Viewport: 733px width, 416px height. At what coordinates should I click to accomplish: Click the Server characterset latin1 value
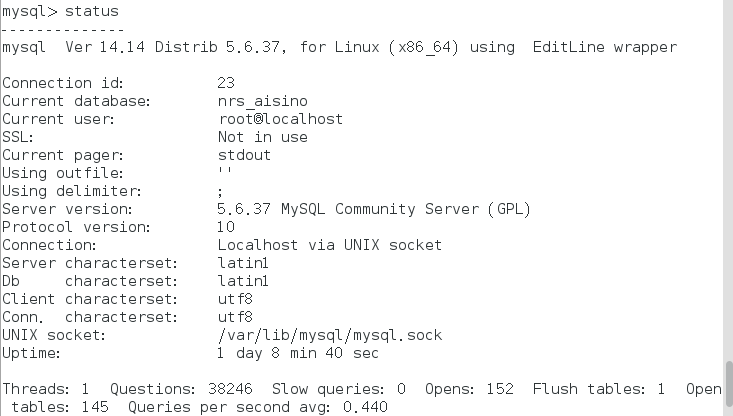tap(243, 263)
